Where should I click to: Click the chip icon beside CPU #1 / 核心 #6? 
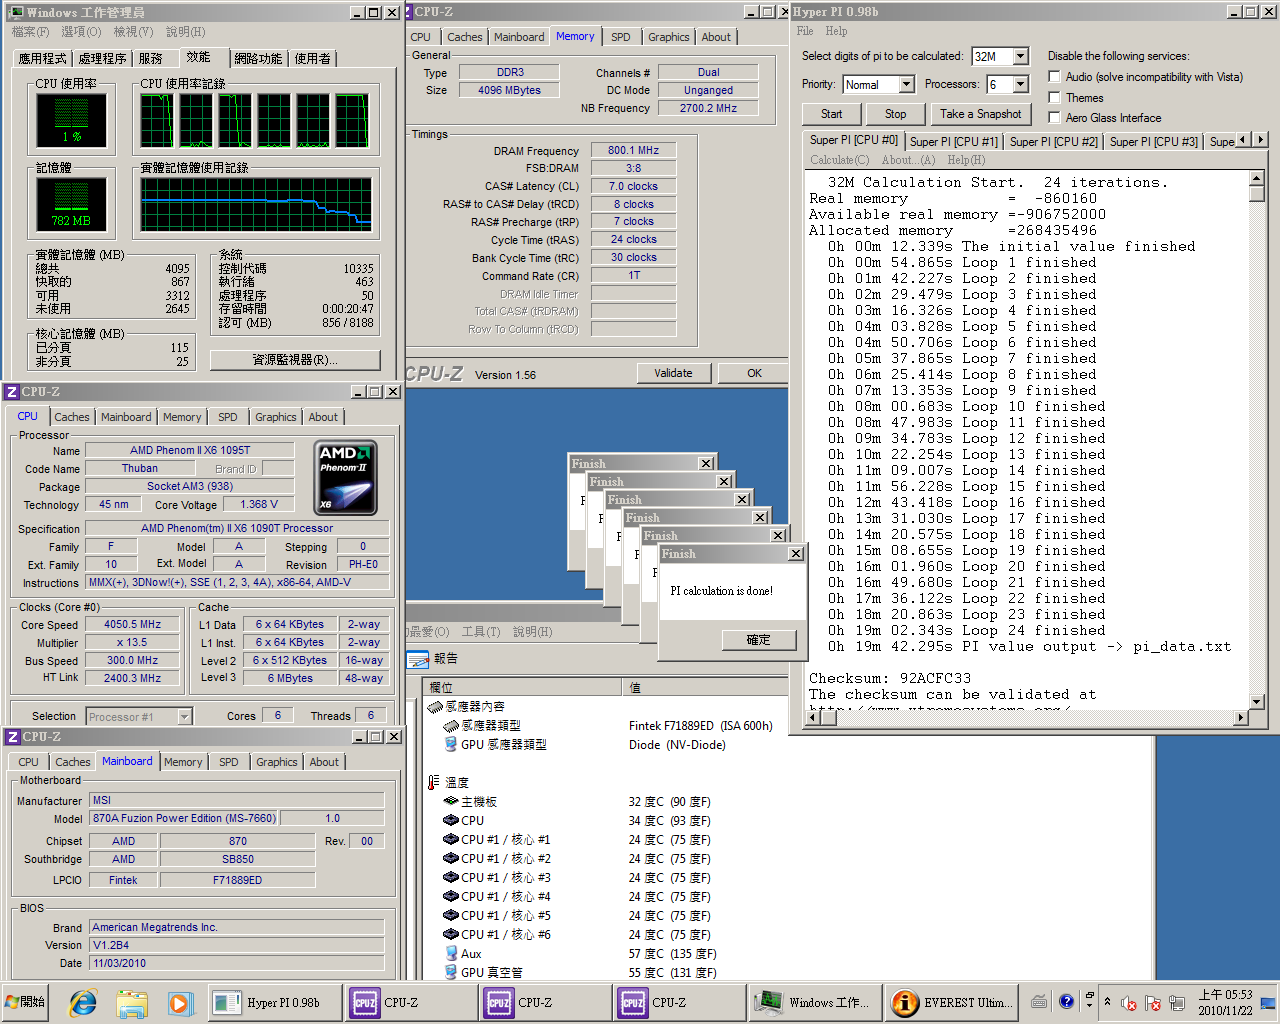[x=451, y=935]
